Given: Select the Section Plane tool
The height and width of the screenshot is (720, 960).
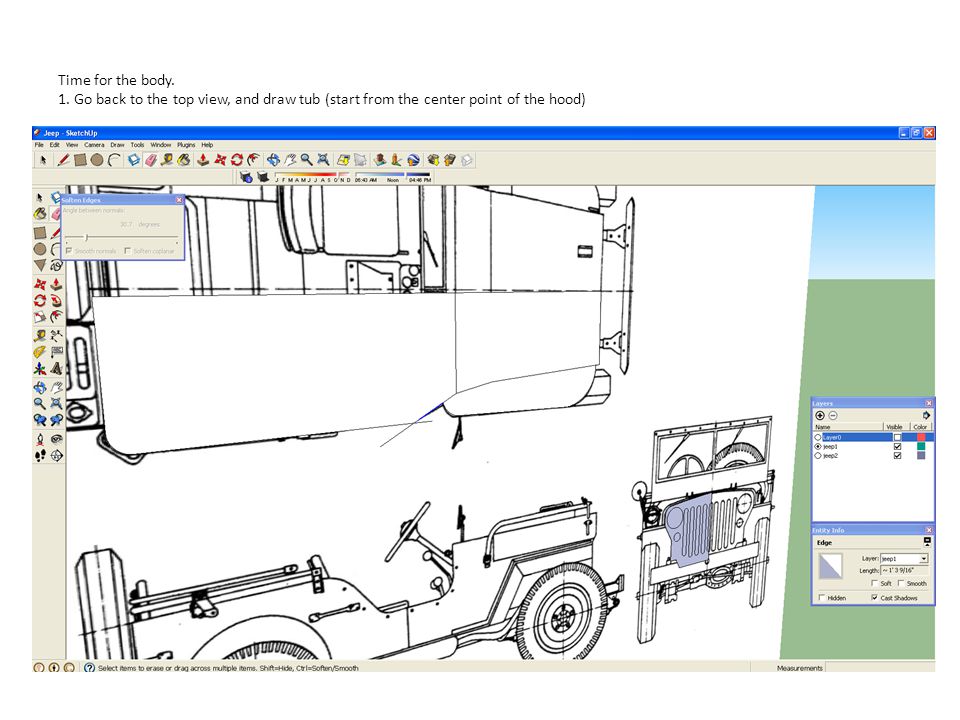Looking at the screenshot, I should 56,456.
